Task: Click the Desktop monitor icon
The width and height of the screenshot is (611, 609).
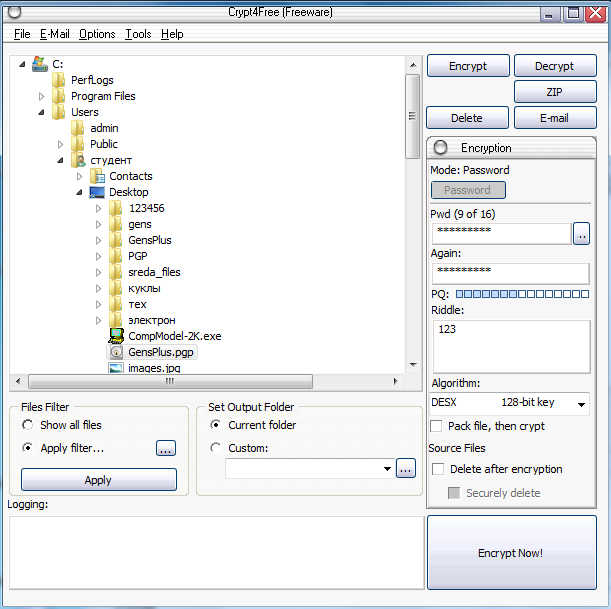Action: [97, 192]
